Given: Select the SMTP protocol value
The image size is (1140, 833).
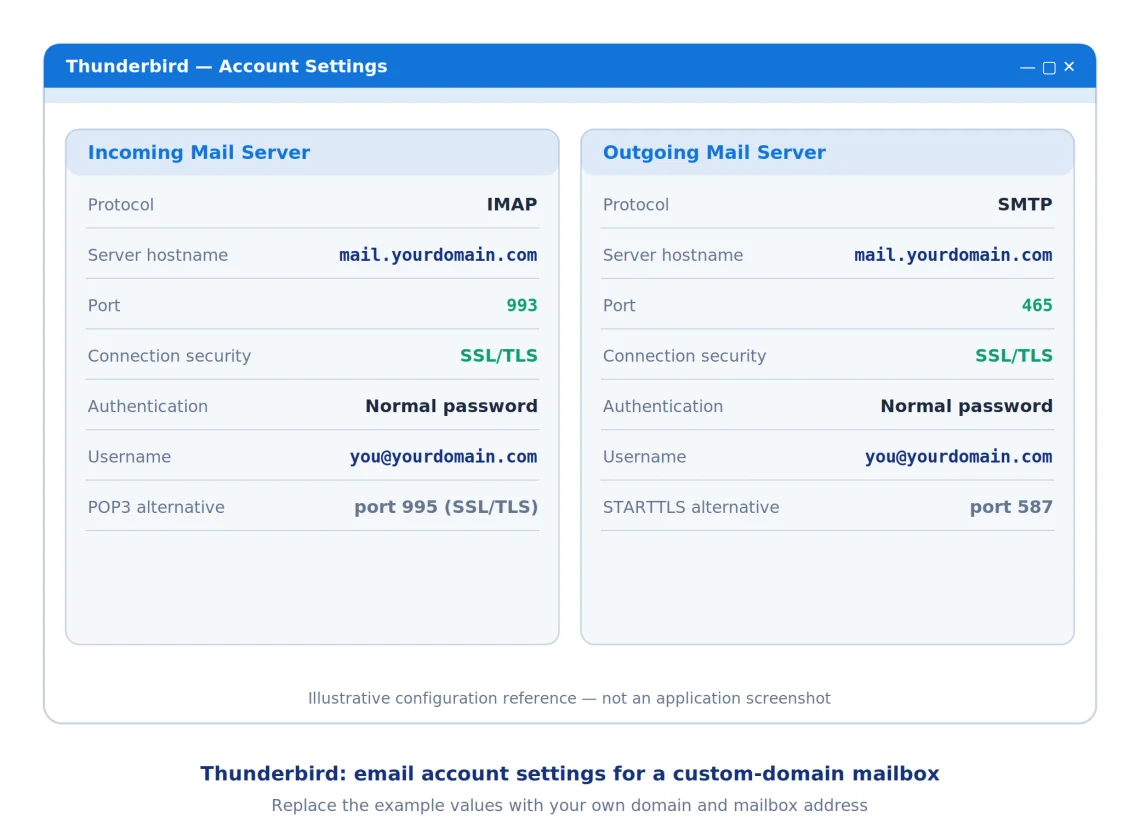Looking at the screenshot, I should (1024, 204).
